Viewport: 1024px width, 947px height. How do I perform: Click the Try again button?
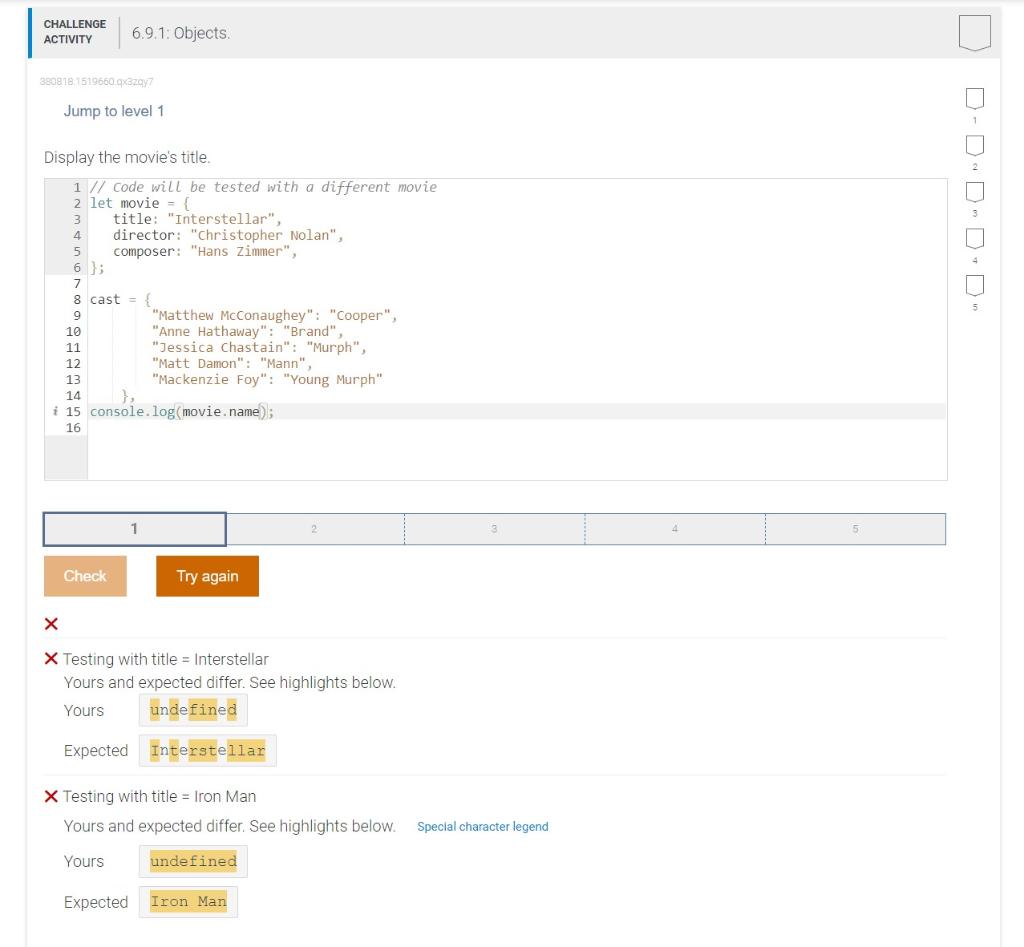(x=207, y=575)
